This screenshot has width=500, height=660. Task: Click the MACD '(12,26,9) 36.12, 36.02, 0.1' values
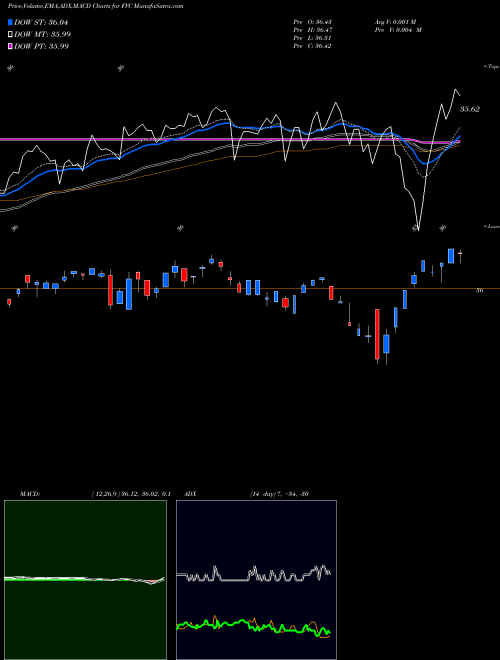[131, 494]
